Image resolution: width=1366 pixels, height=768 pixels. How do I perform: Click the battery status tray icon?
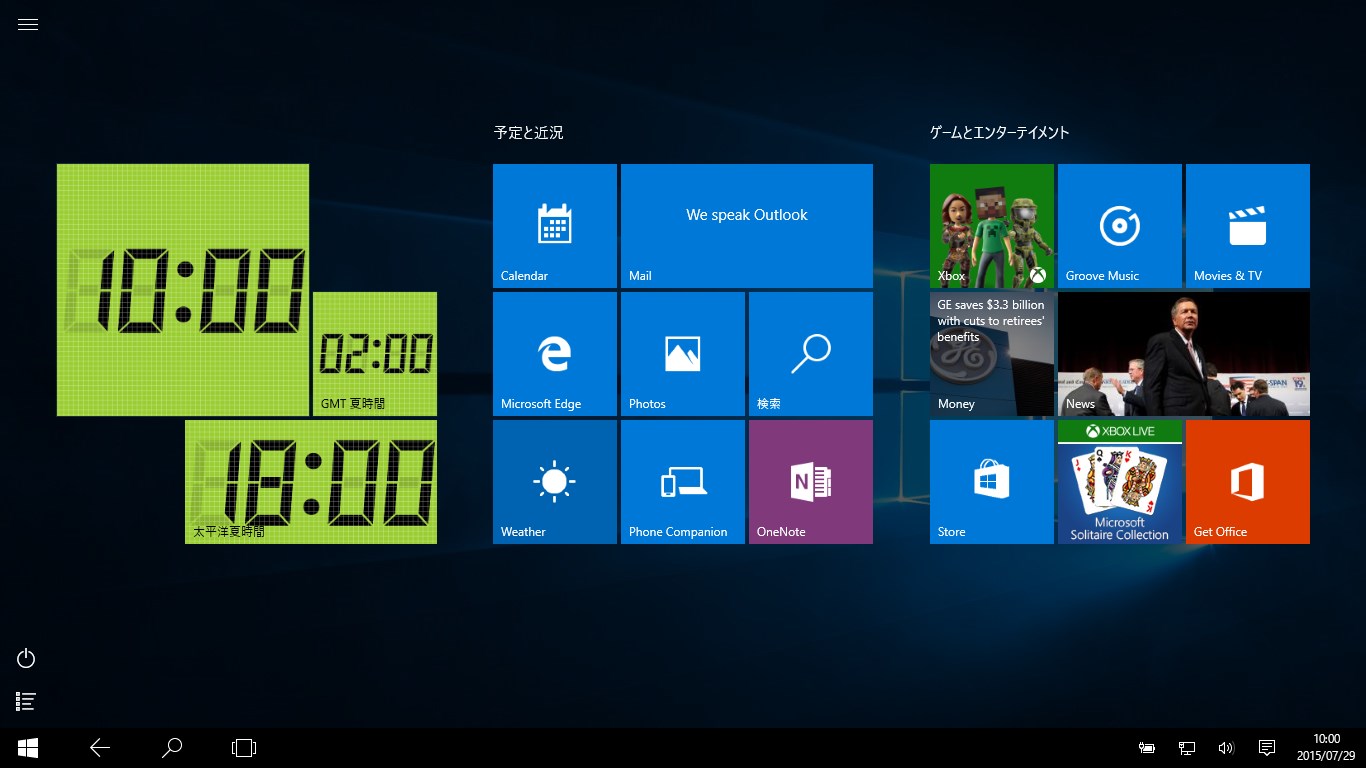(1147, 748)
